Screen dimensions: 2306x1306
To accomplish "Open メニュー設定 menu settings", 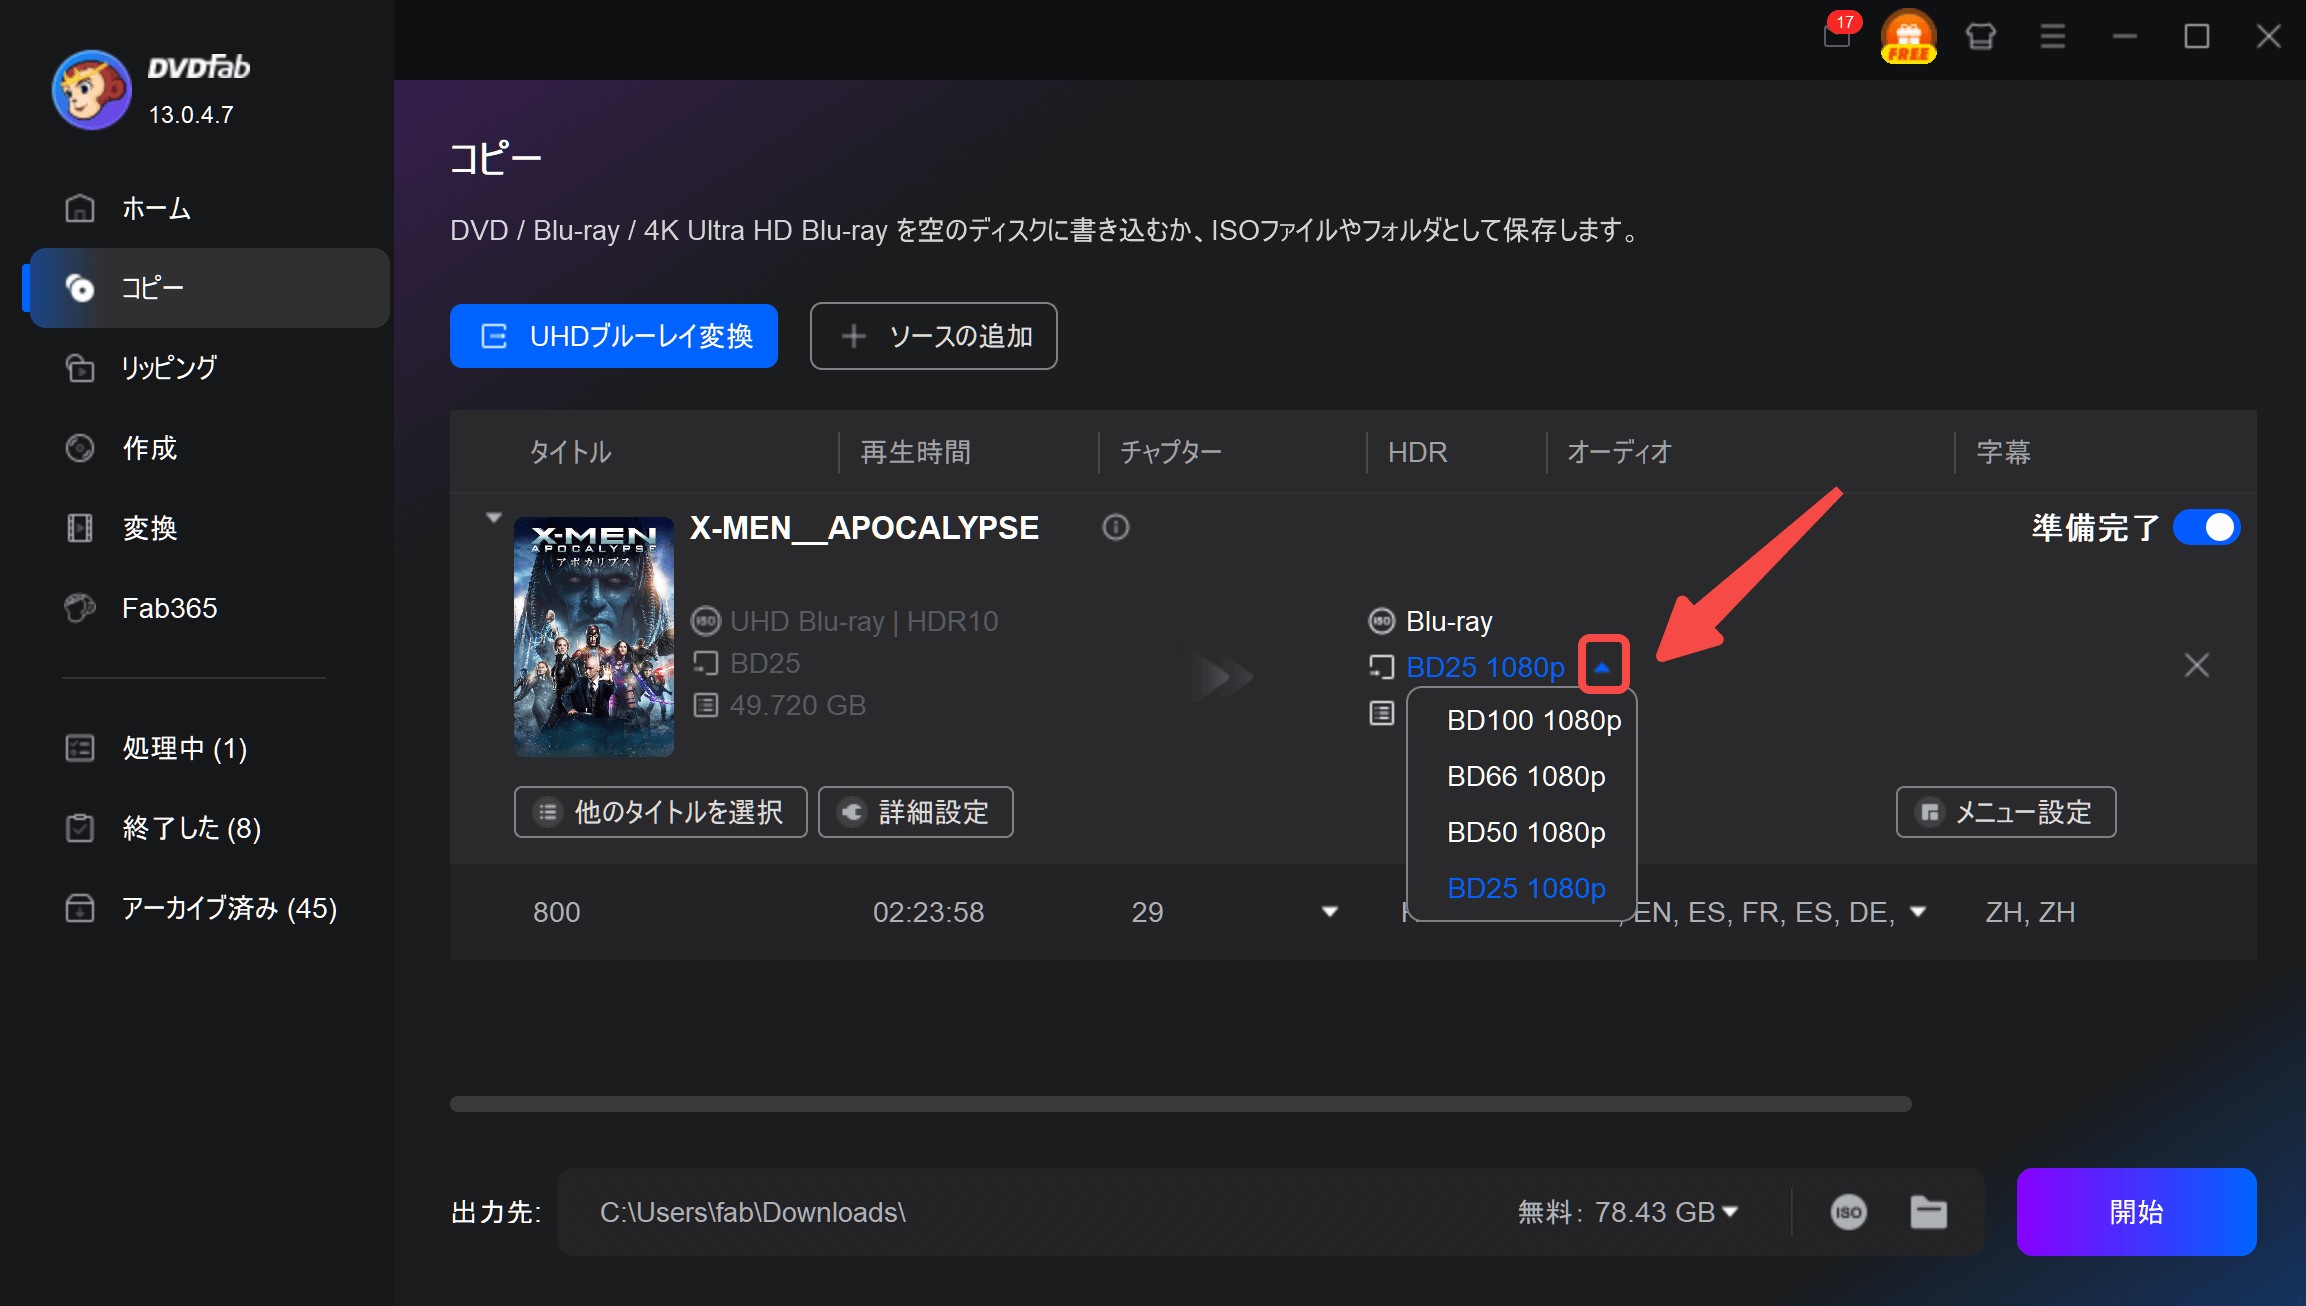I will coord(2006,812).
